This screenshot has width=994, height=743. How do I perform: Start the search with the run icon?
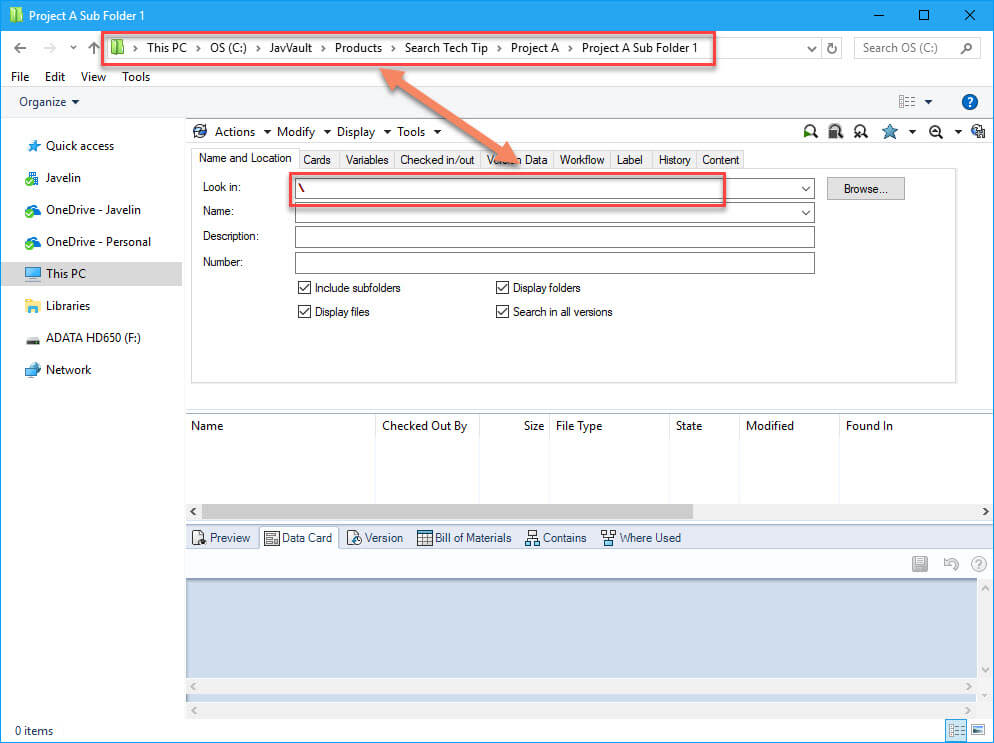(811, 131)
